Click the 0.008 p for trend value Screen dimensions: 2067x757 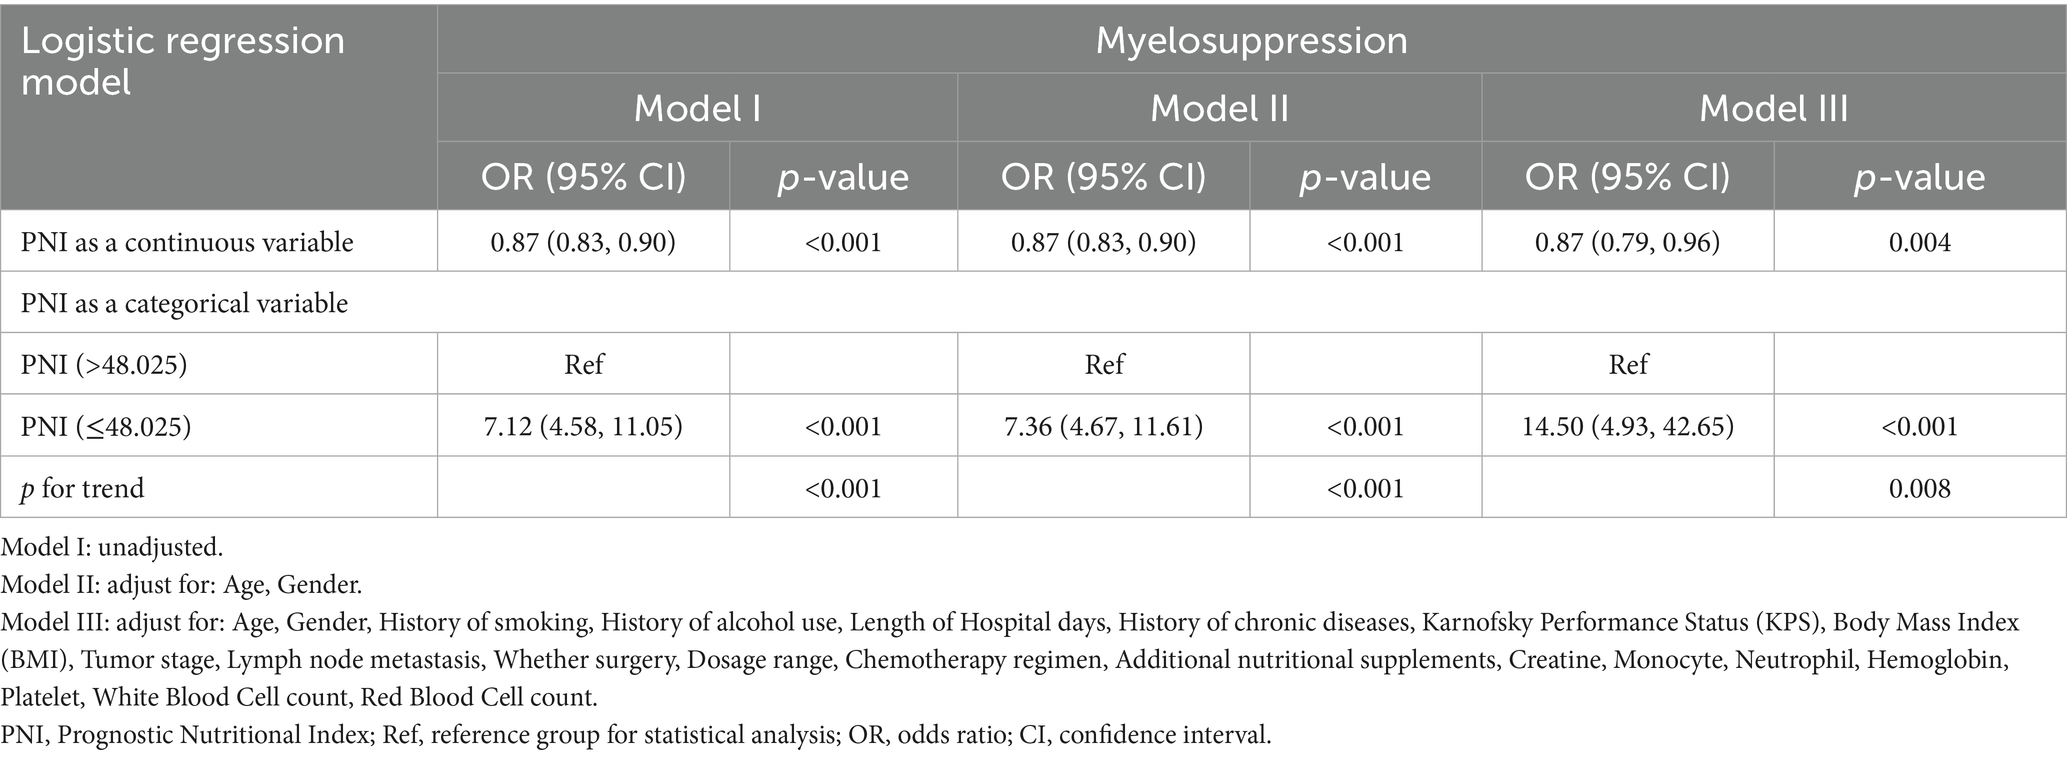click(1919, 488)
